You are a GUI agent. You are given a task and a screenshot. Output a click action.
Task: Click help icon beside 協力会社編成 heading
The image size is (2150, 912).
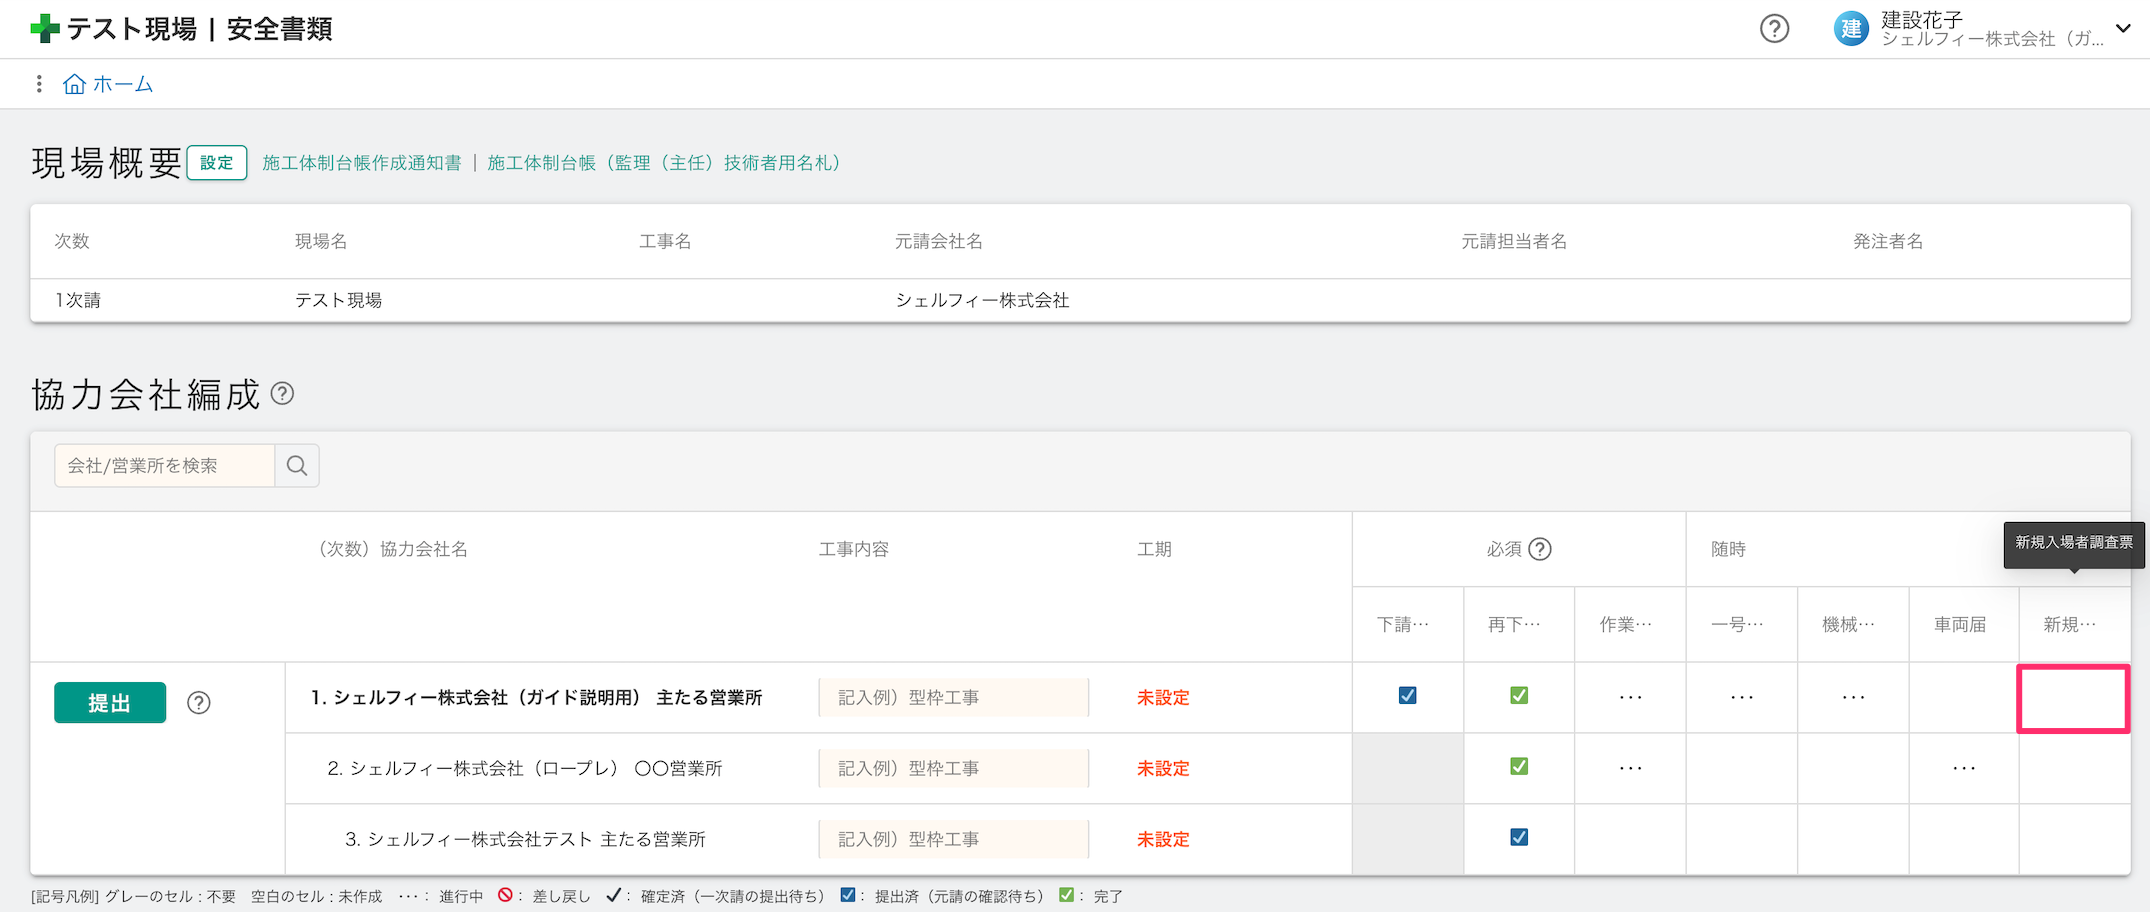(x=283, y=394)
